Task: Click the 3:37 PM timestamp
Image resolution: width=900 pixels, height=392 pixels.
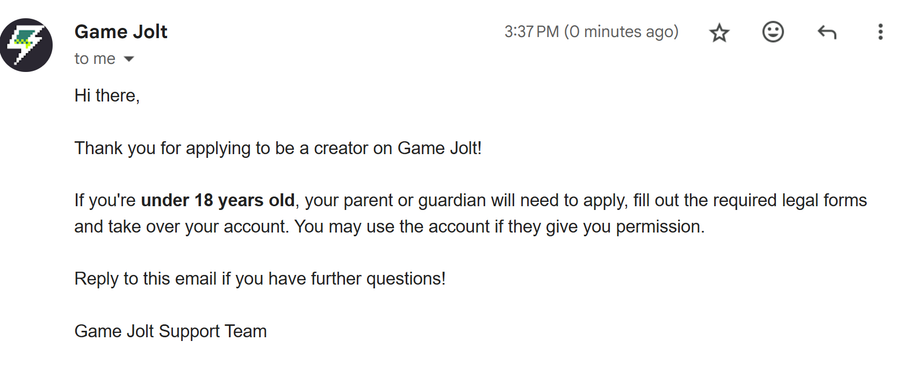Action: click(x=532, y=32)
